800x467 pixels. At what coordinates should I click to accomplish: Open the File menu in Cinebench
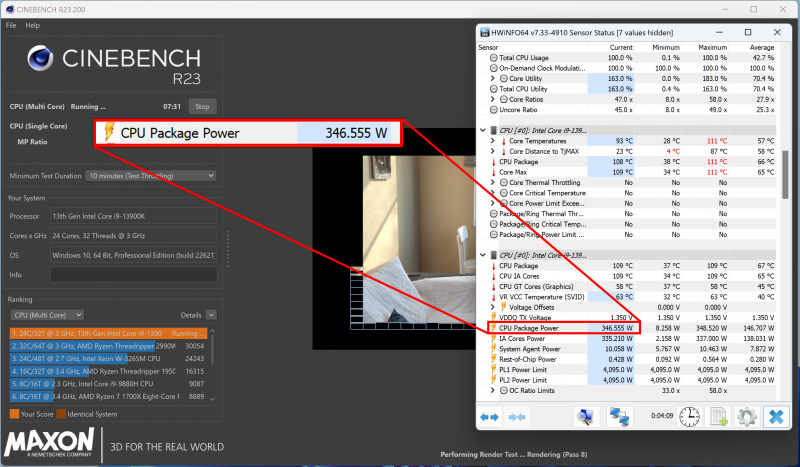(11, 25)
